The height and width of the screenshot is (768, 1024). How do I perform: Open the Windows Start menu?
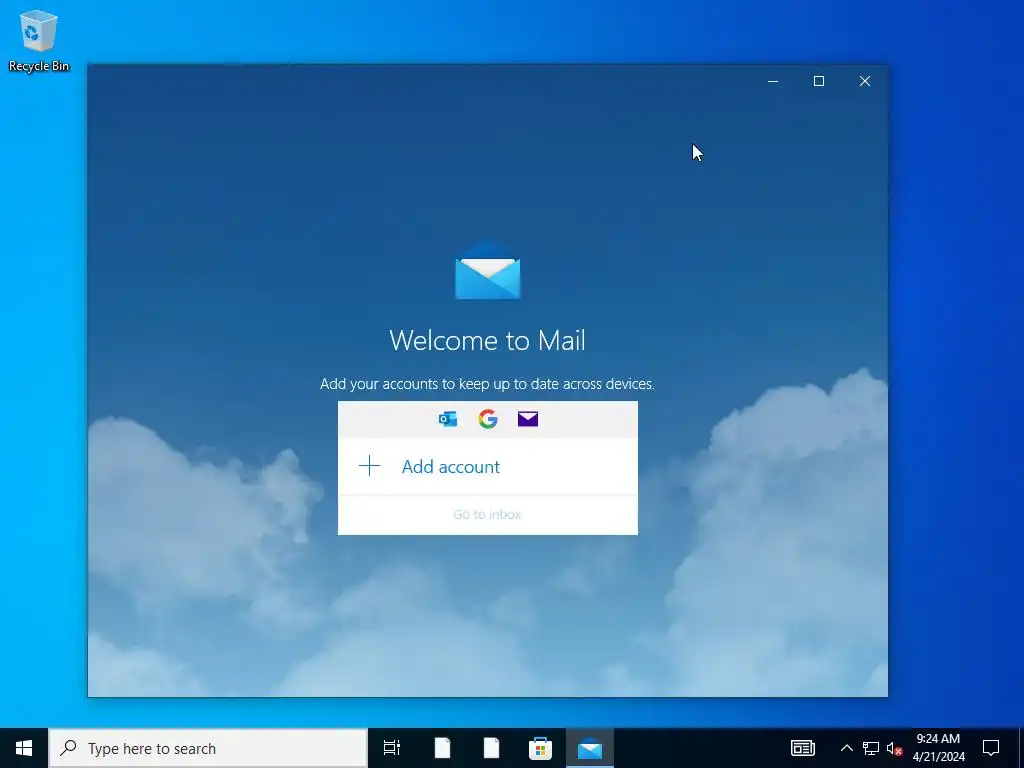click(24, 748)
